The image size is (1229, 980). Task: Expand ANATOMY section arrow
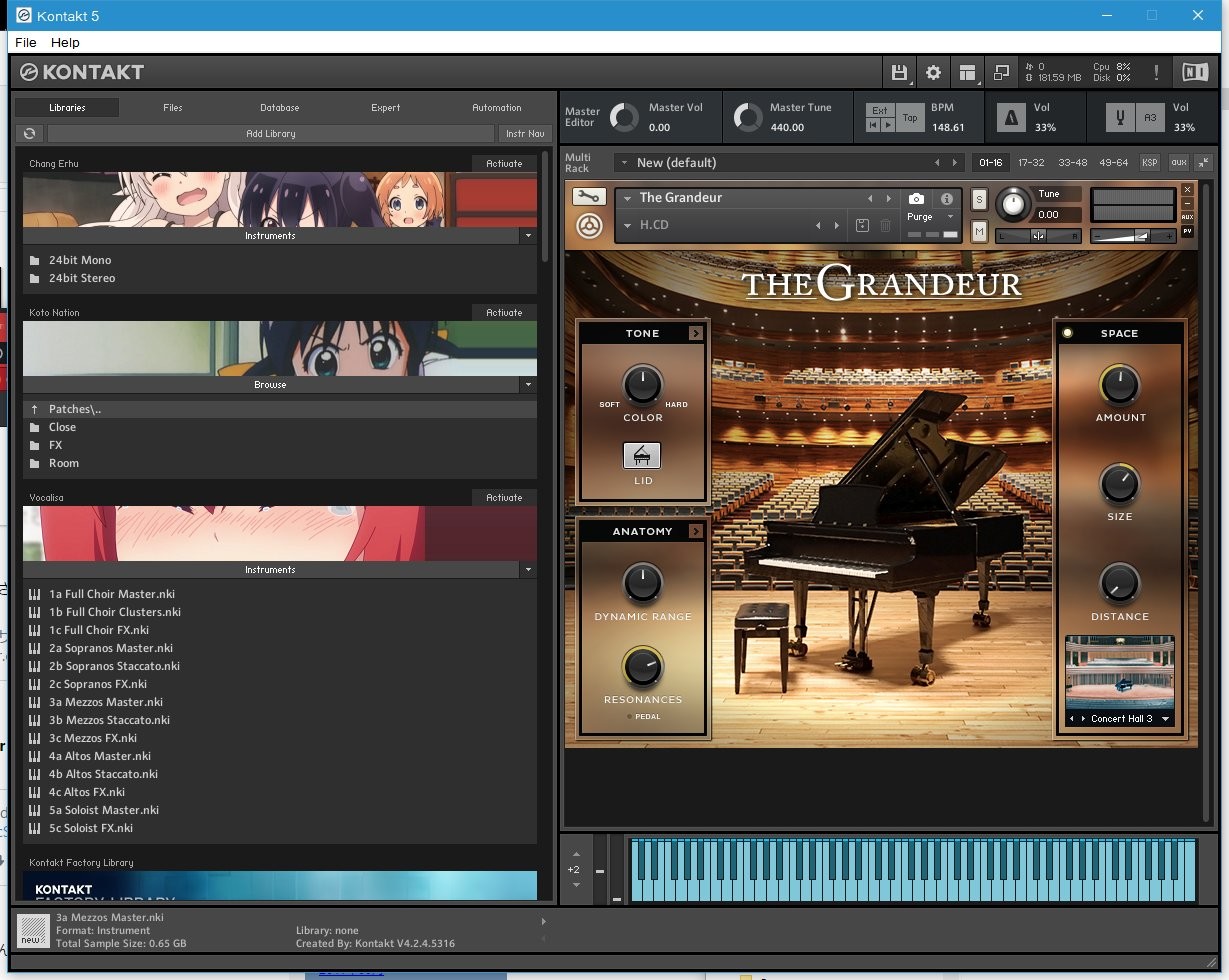point(695,531)
